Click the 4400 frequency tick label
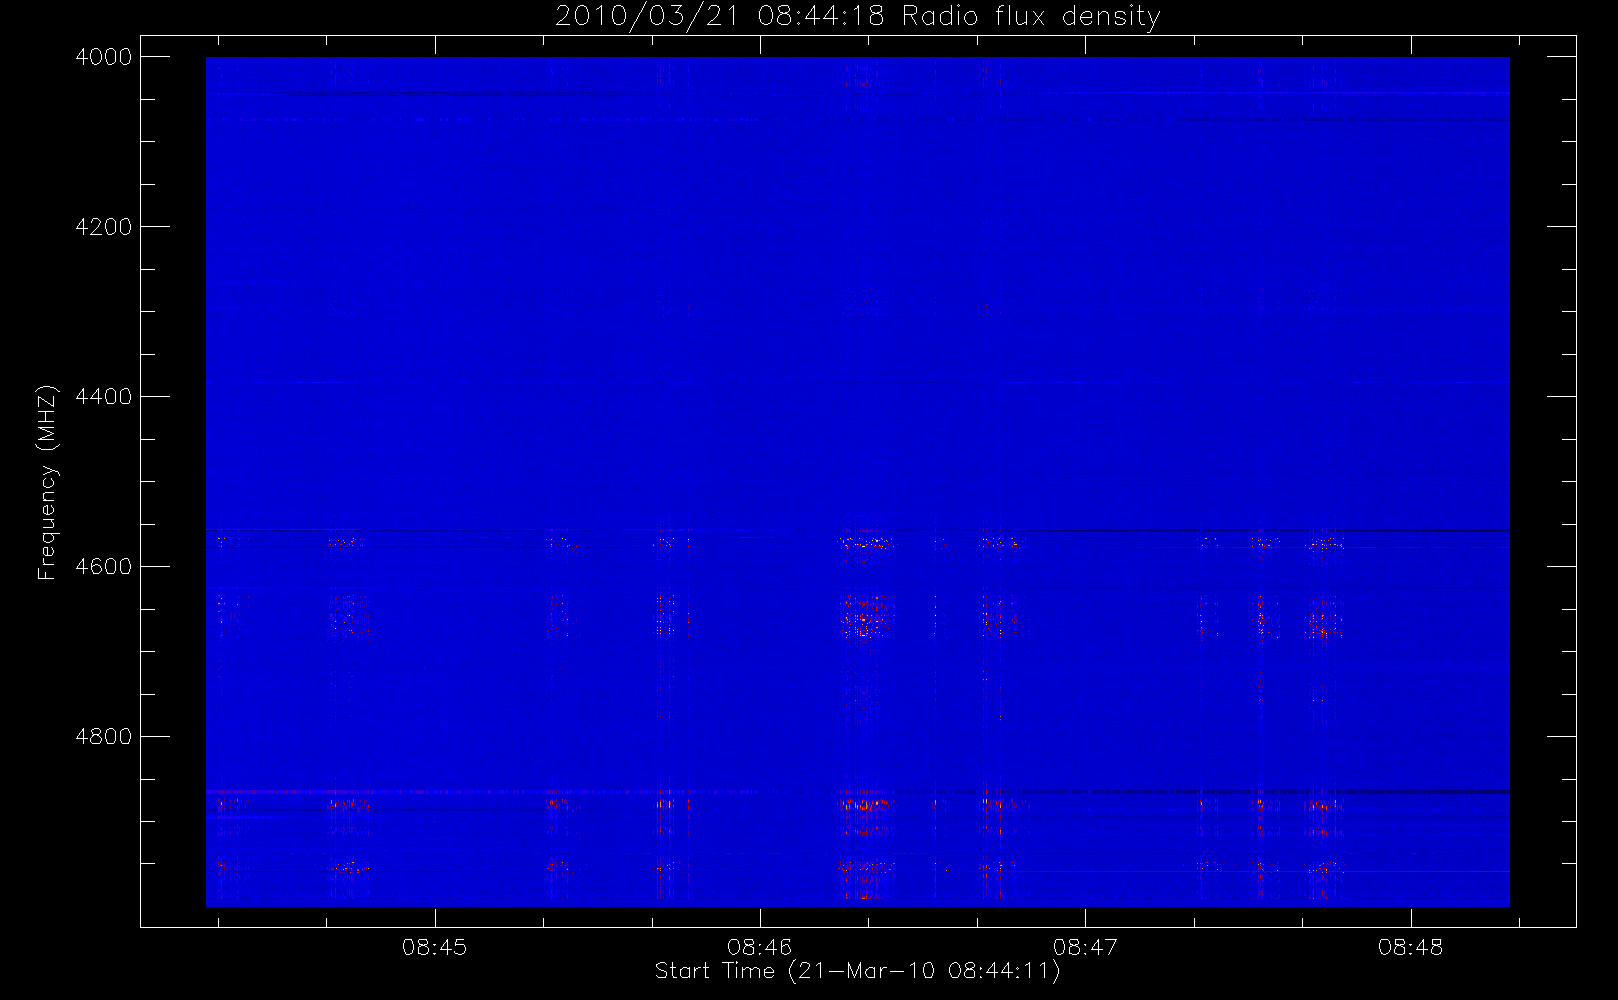This screenshot has height=1000, width=1618. tap(104, 397)
